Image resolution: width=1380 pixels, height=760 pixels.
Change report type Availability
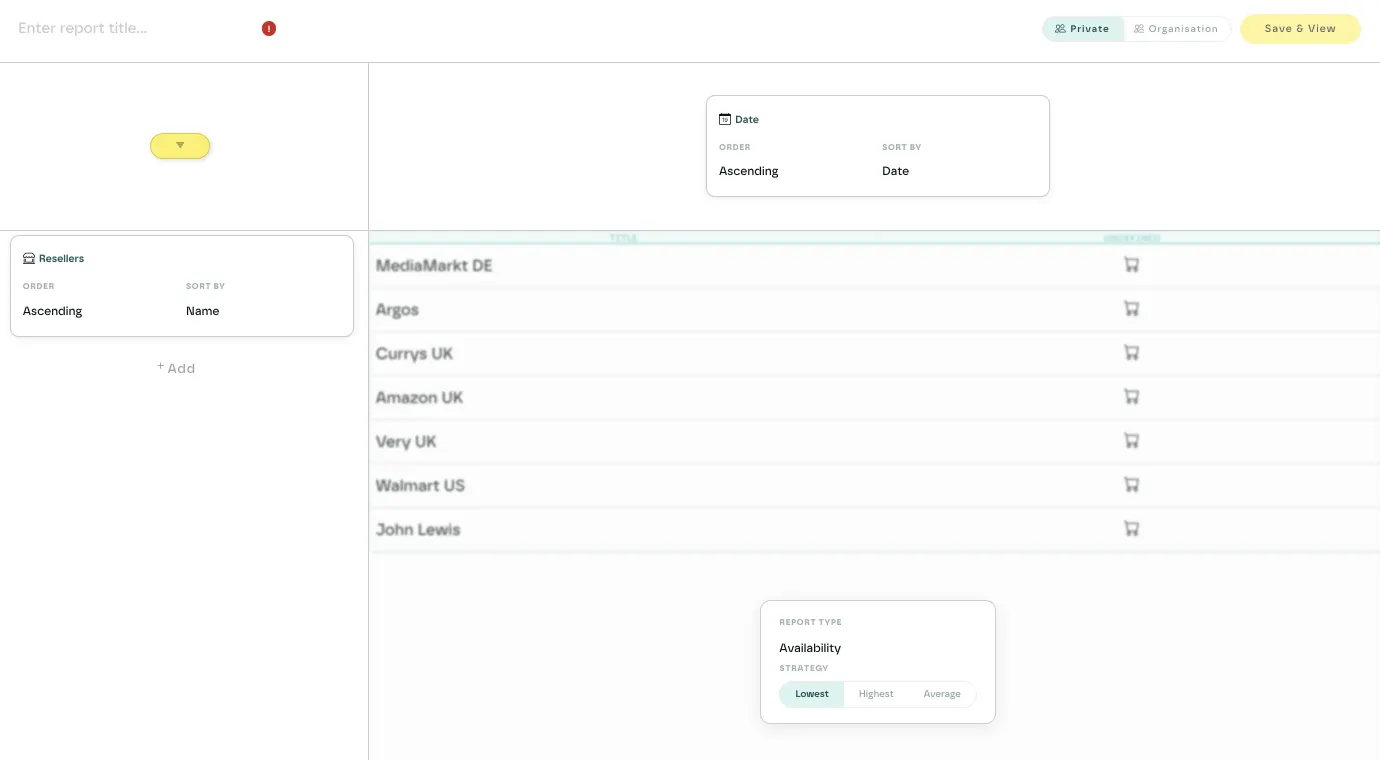click(810, 648)
